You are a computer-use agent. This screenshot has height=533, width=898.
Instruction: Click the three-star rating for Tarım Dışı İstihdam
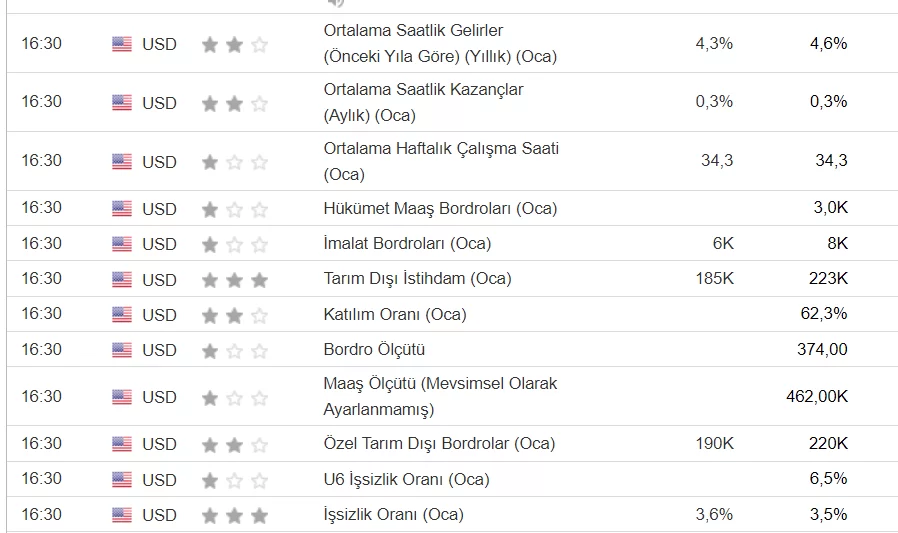(235, 280)
